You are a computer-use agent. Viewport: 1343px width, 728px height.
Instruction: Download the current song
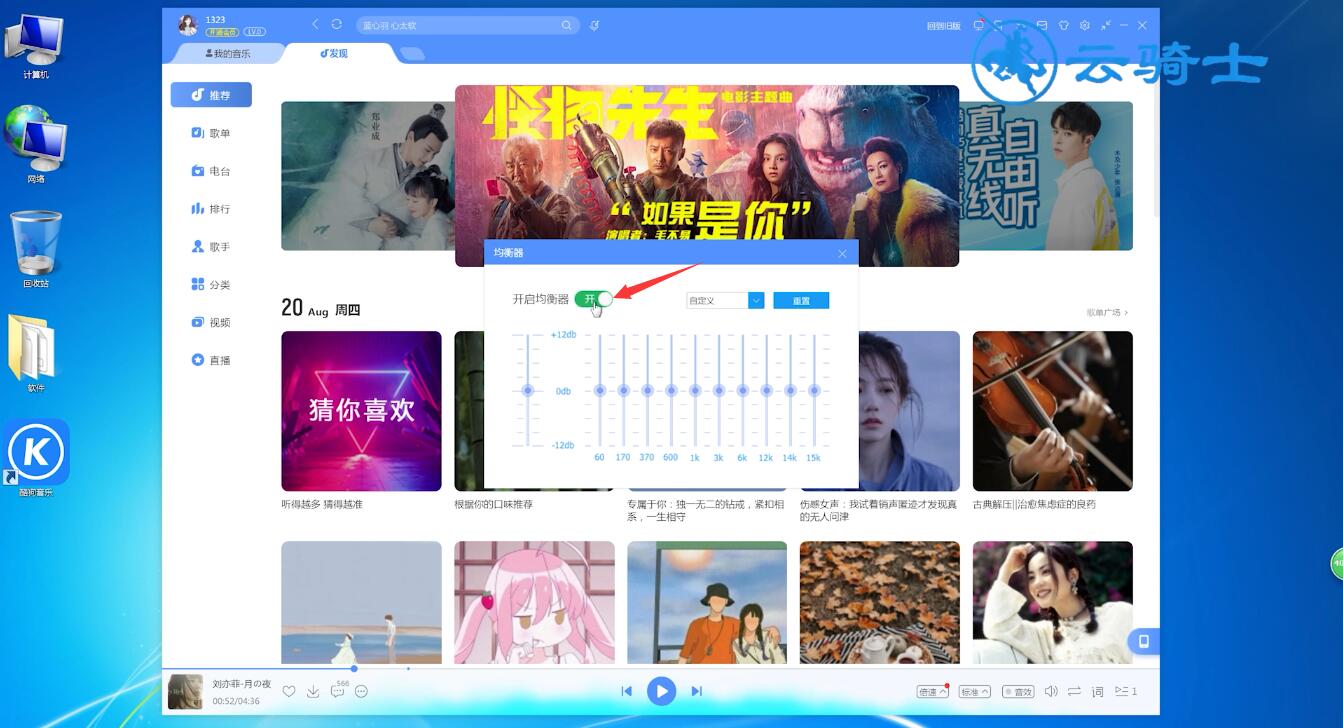click(313, 691)
